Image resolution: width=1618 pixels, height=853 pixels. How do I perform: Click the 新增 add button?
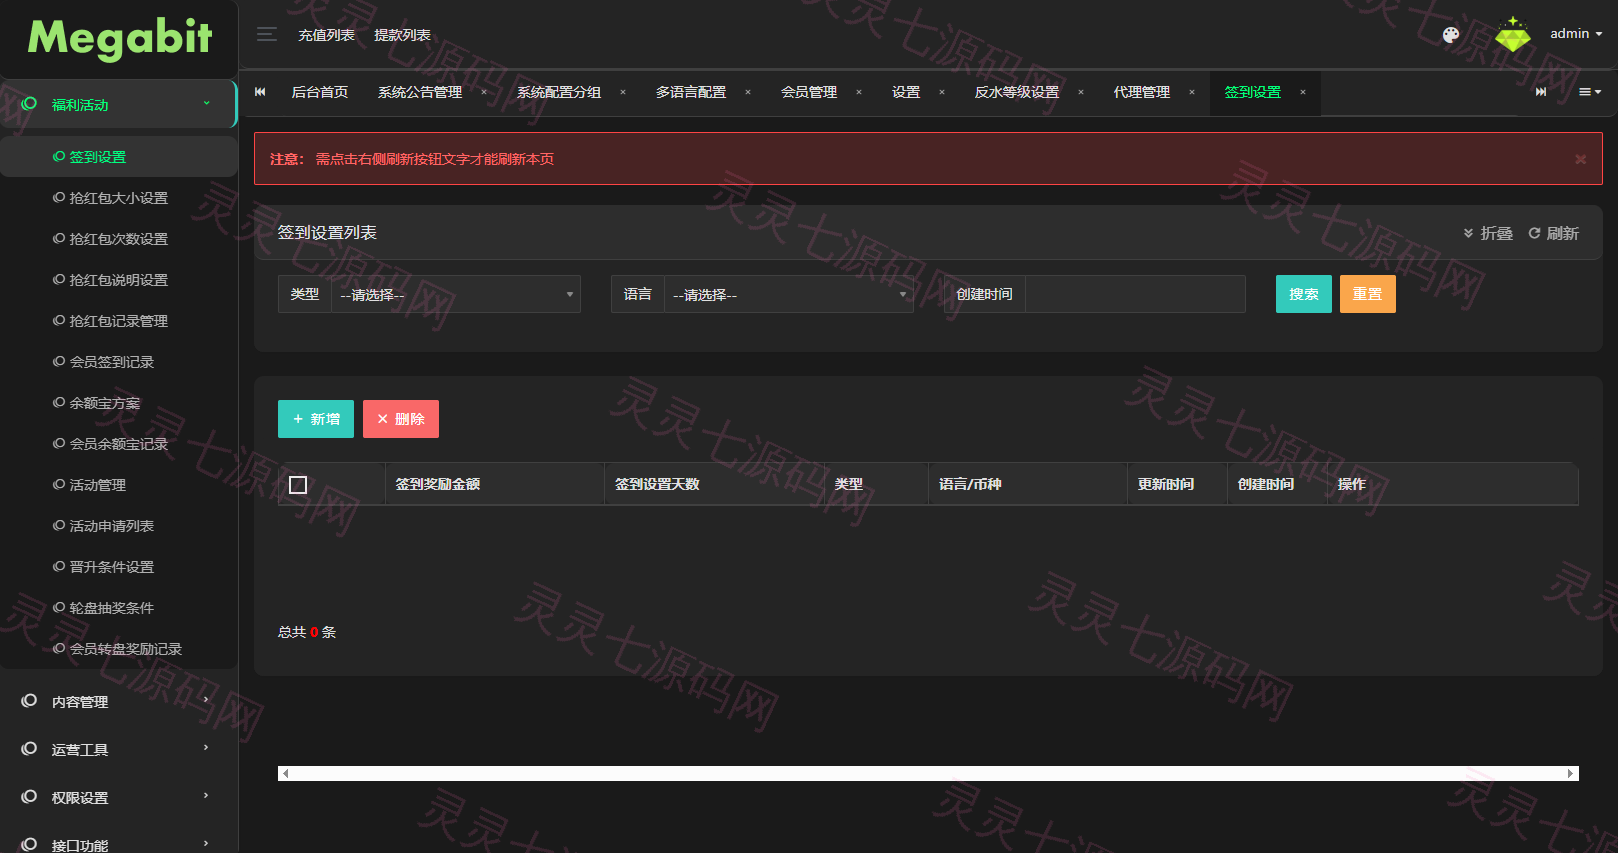click(316, 419)
